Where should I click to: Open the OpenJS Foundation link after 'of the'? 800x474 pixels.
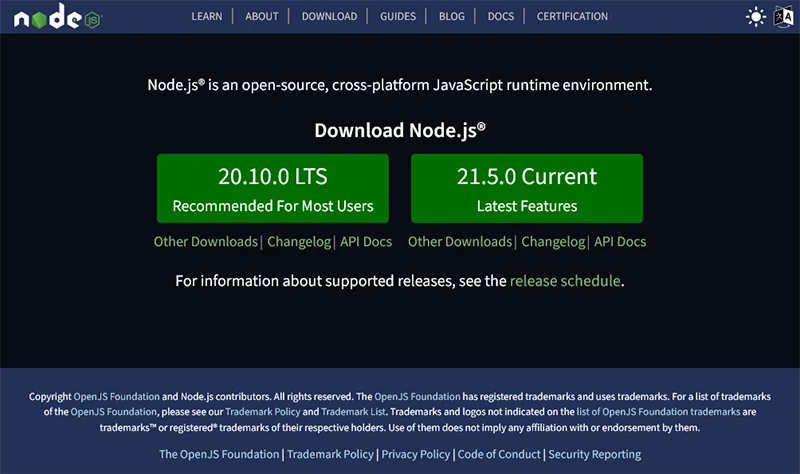coord(113,412)
